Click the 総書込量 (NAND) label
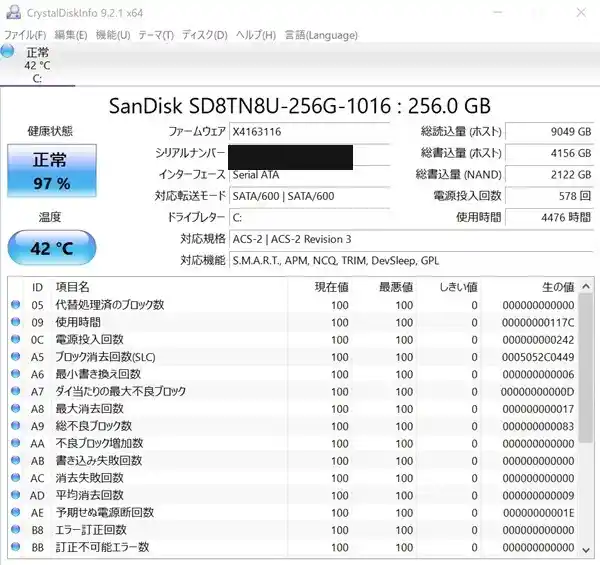The height and width of the screenshot is (565, 600). coord(458,175)
